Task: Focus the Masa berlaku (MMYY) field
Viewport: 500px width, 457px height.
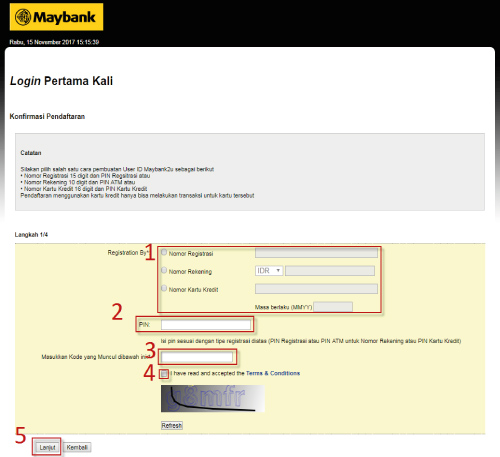Action: (333, 307)
